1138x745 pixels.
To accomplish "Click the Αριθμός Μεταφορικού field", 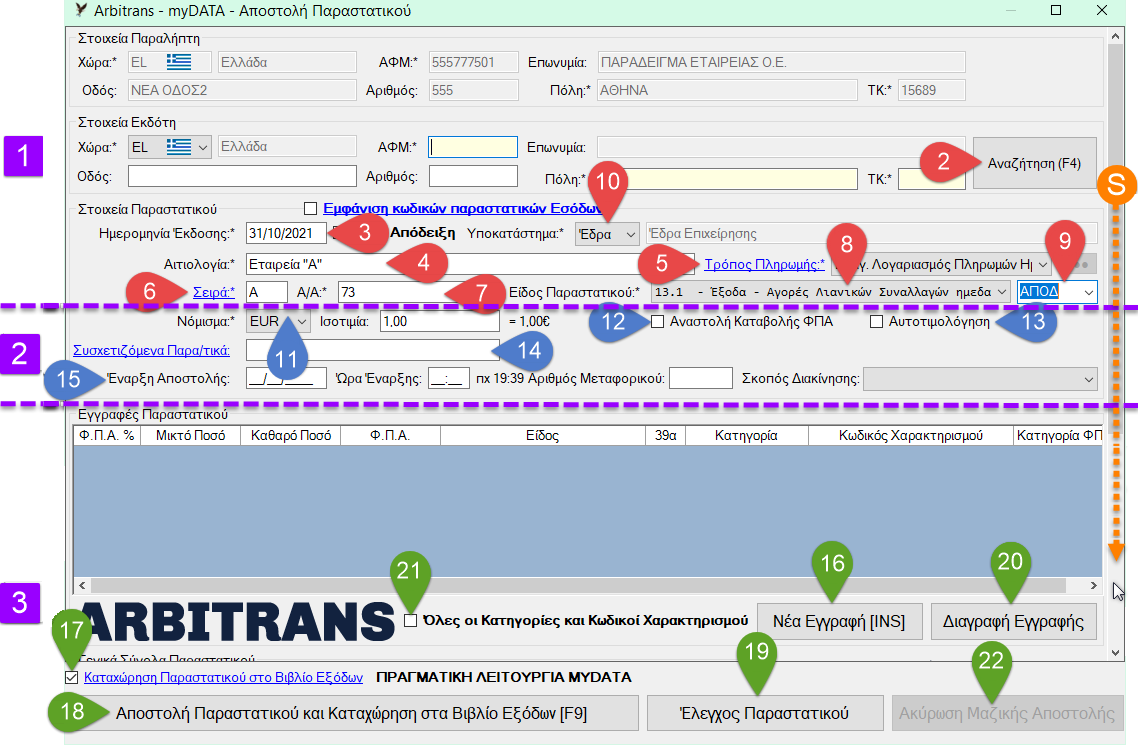I will pyautogui.click(x=700, y=379).
